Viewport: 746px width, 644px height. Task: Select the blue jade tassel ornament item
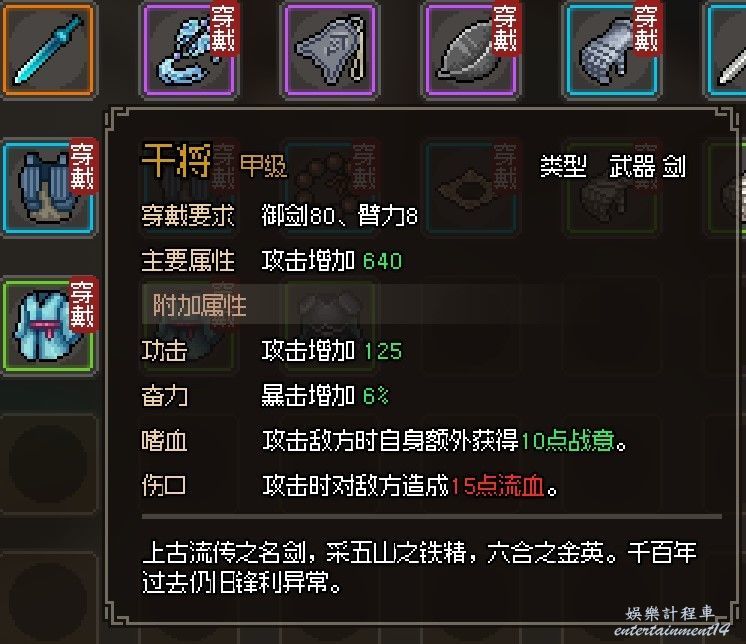(x=189, y=49)
